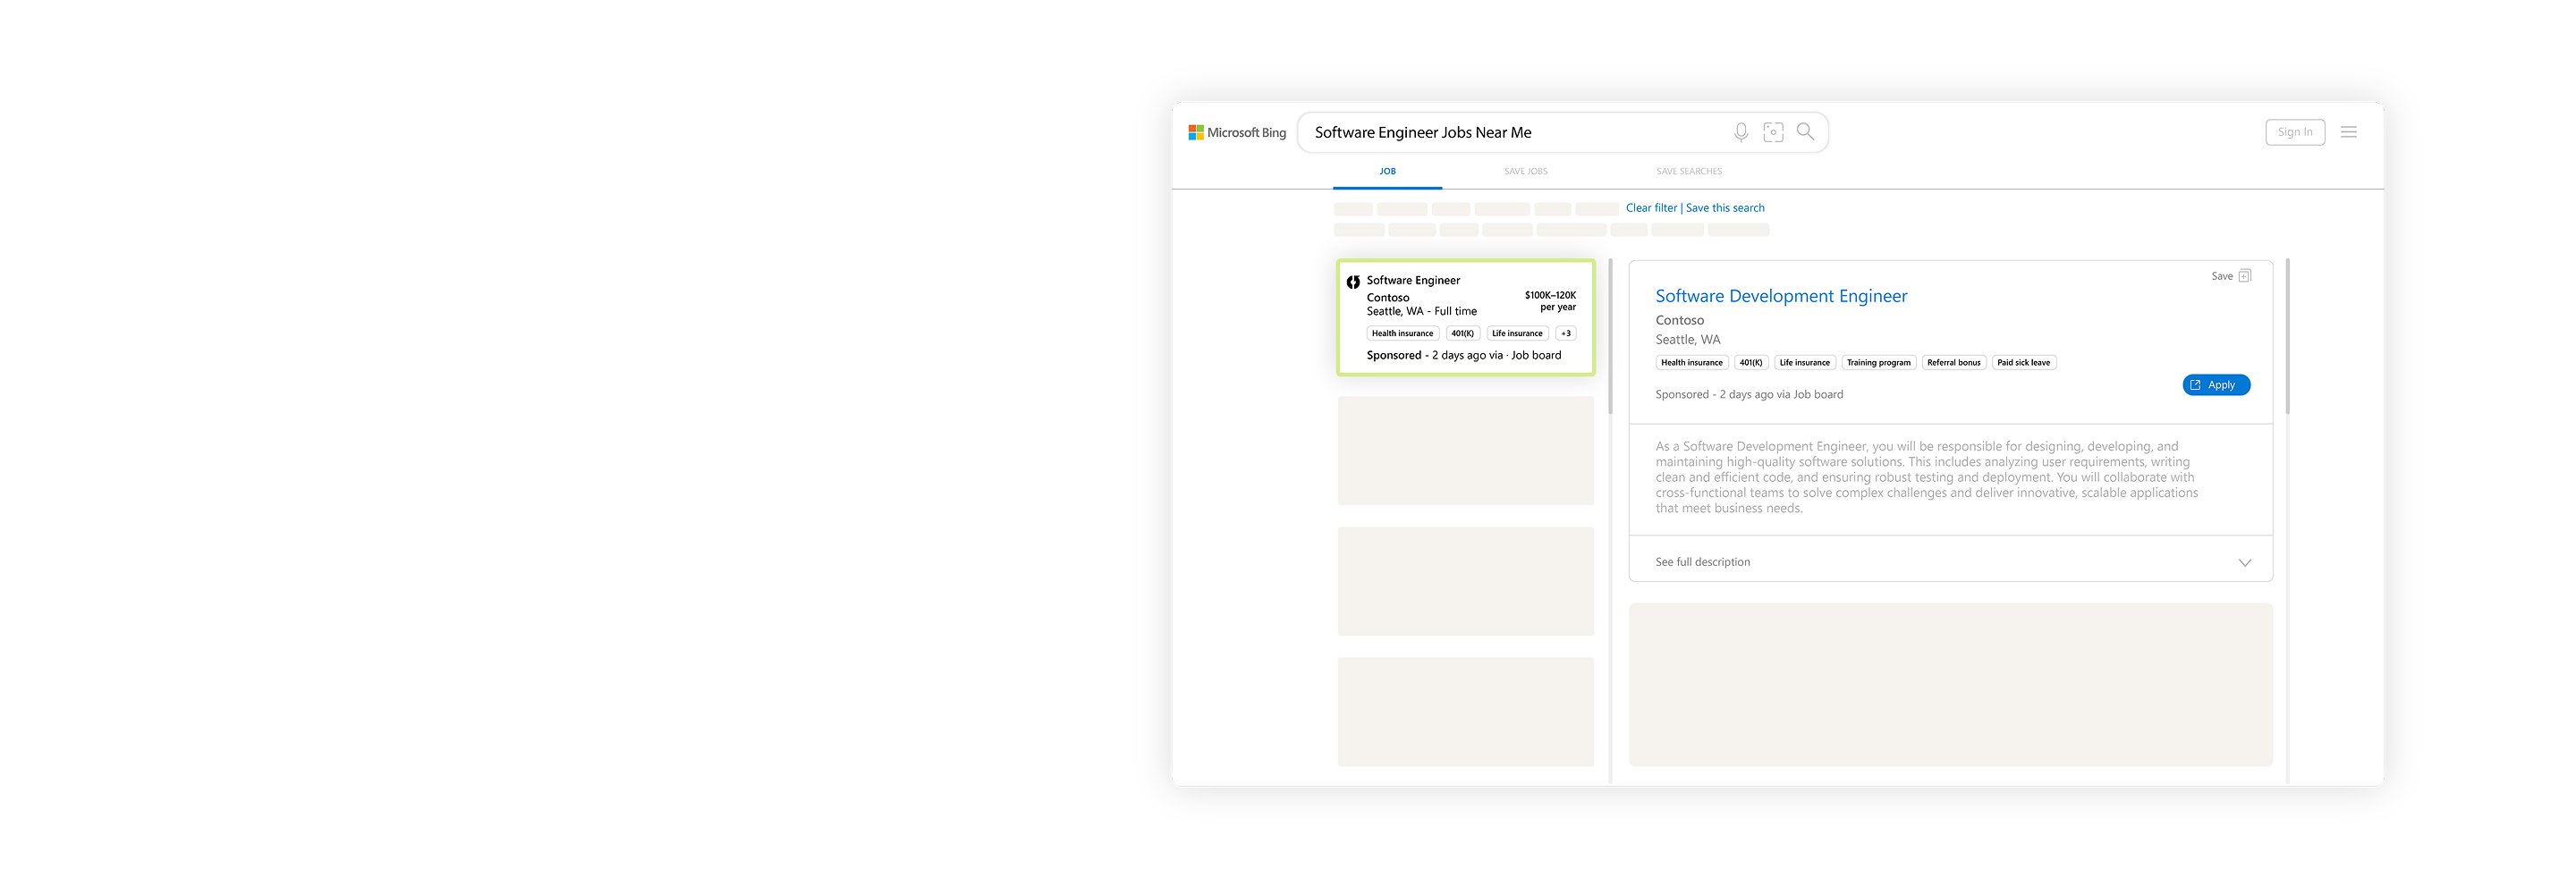
Task: Open the Software Development Engineer title link
Action: (x=1780, y=296)
